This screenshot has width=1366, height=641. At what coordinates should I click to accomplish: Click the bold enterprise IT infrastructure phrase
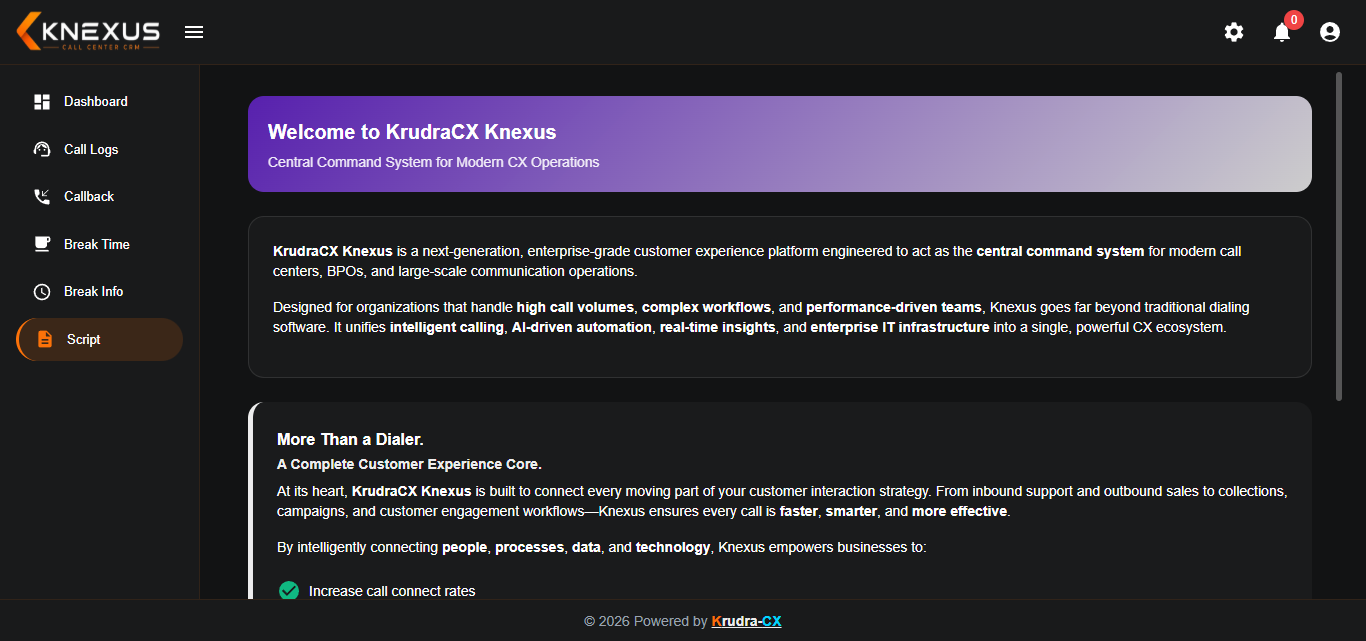point(900,327)
